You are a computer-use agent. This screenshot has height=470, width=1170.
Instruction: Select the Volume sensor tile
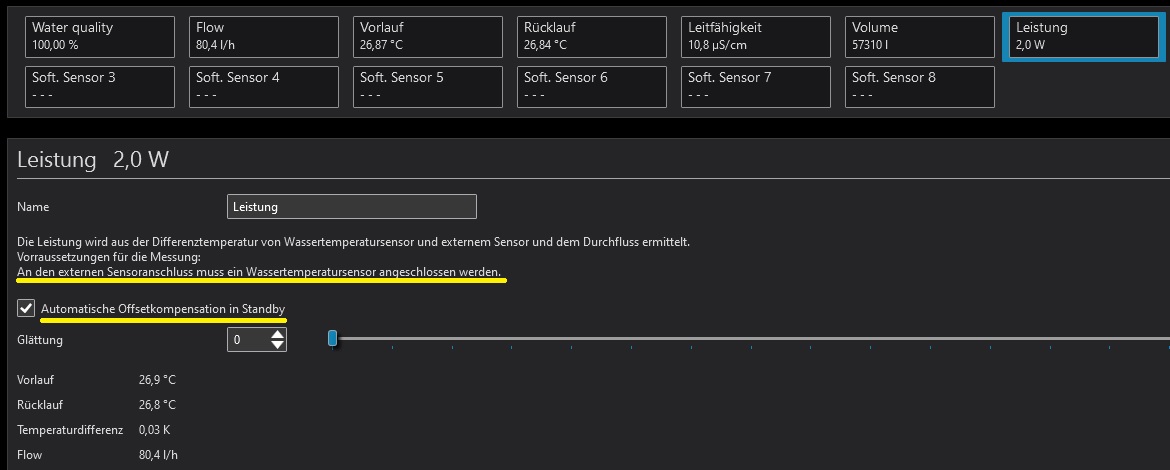tap(920, 37)
